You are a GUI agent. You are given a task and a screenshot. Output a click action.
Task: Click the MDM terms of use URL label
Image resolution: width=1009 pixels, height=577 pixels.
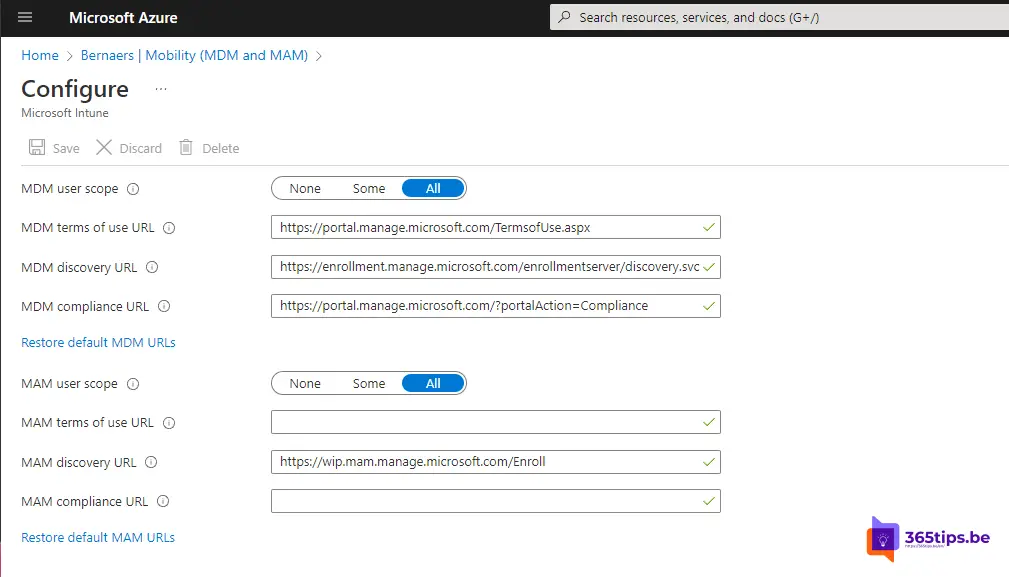88,228
